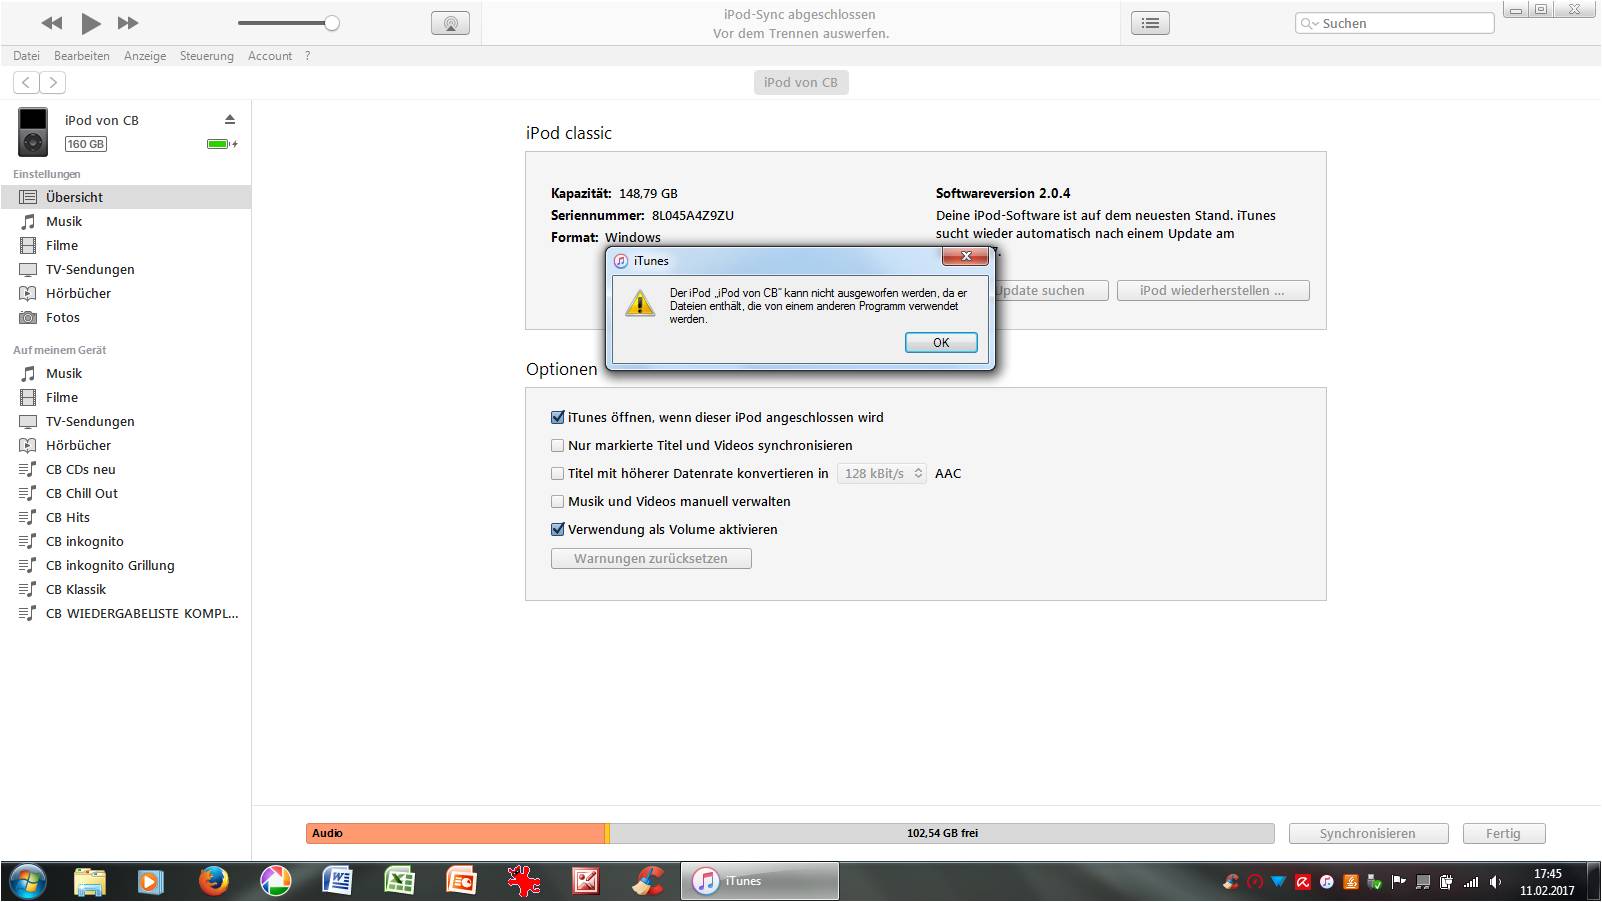Enable Nur markierte Titel synchronisieren checkbox
This screenshot has width=1602, height=902.
pyautogui.click(x=558, y=445)
